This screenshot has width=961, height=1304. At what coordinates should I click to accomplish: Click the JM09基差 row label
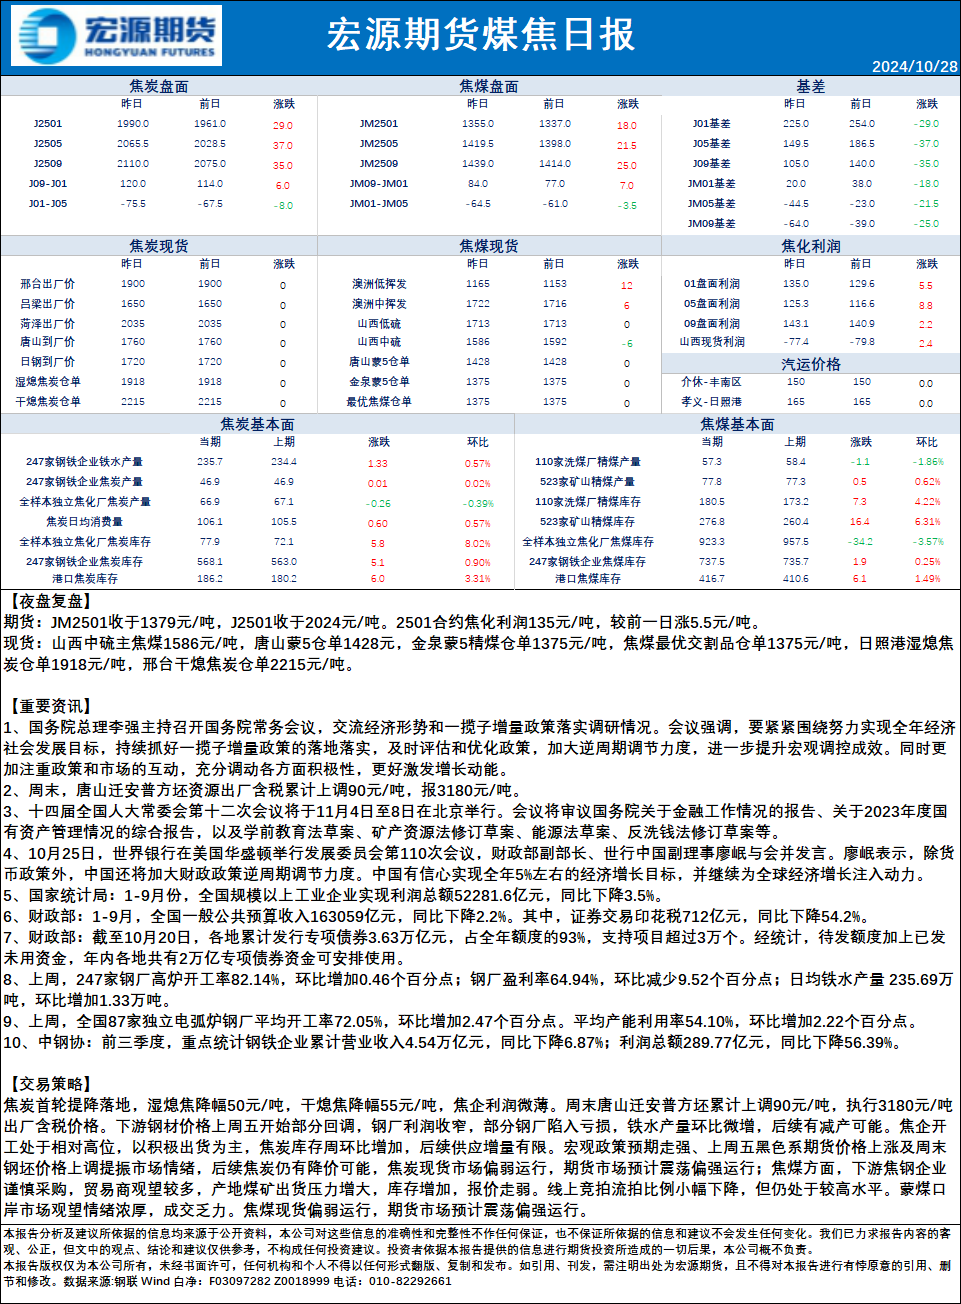click(x=712, y=224)
